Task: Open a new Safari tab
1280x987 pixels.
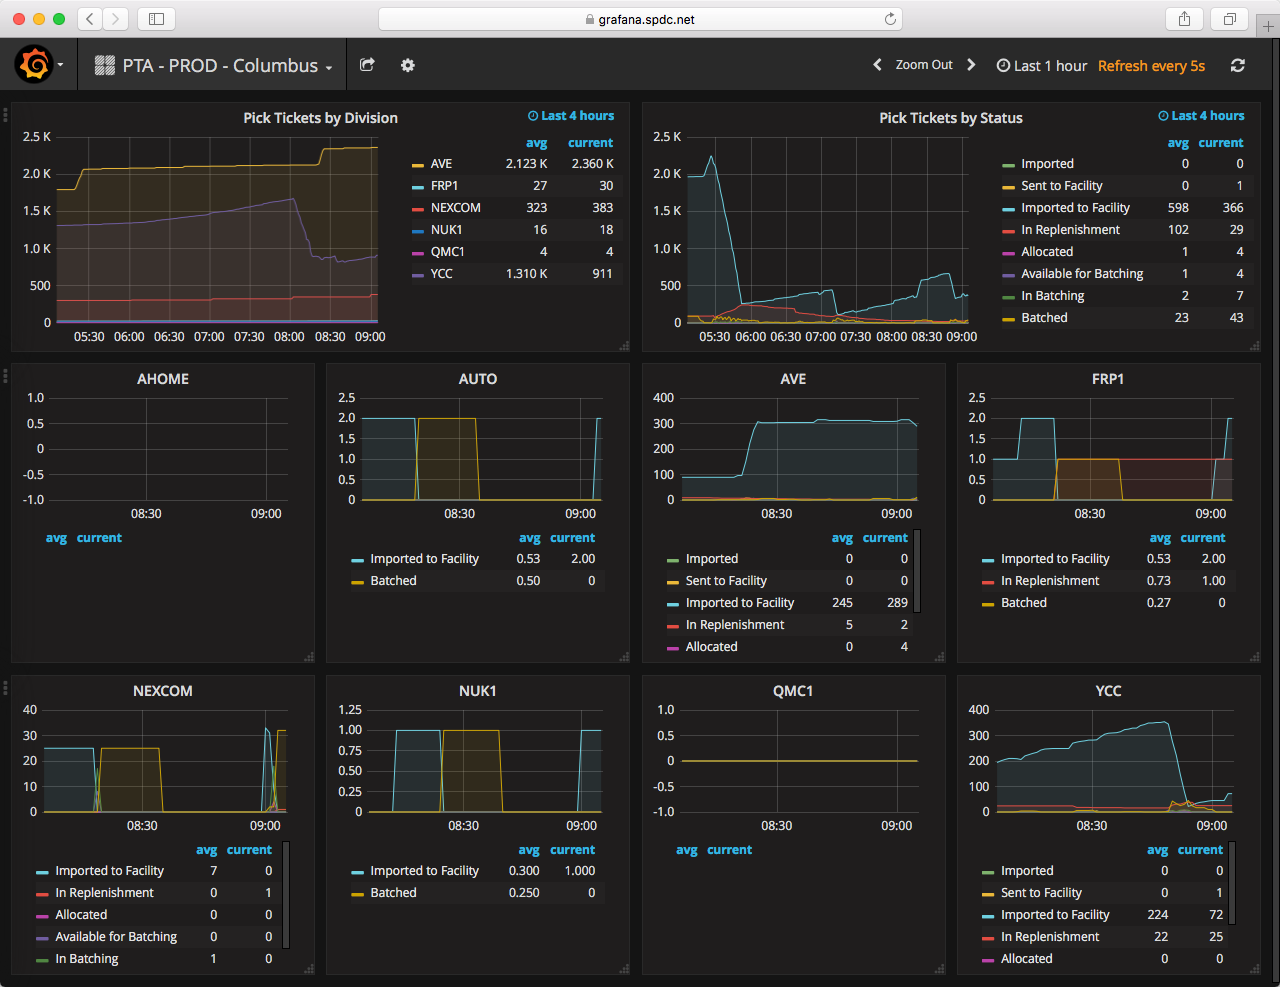Action: (x=1268, y=26)
